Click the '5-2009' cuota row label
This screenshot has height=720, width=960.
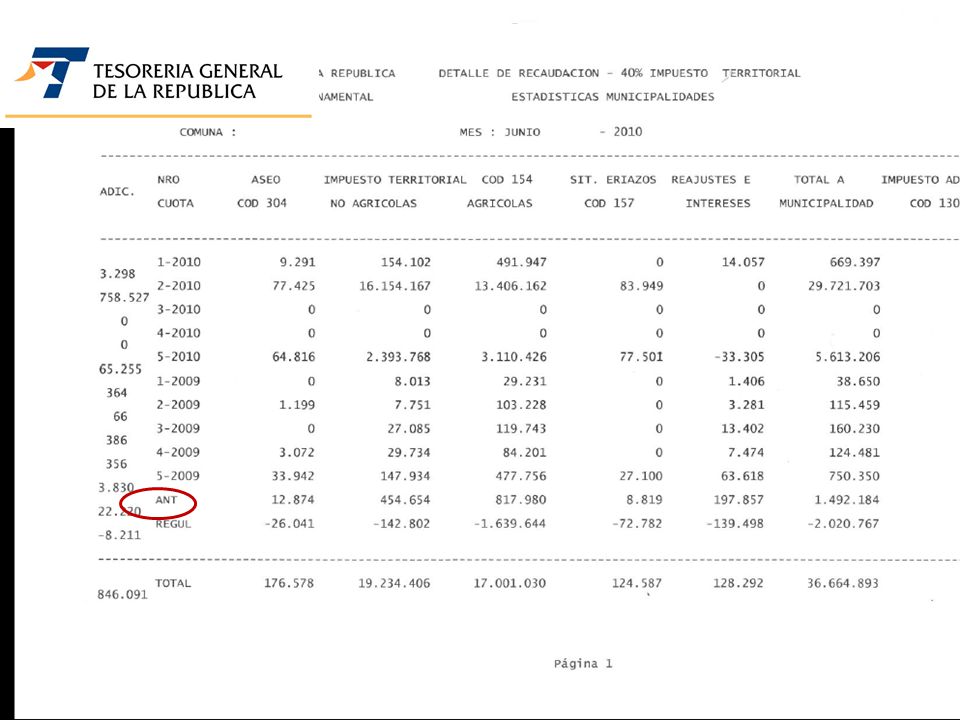(179, 476)
